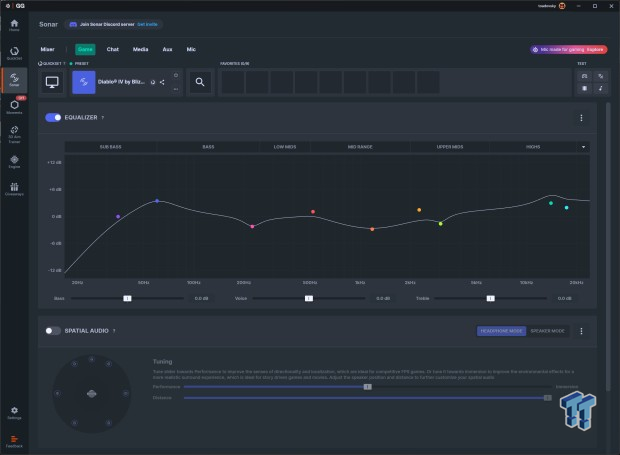
Task: Click the blue Diablo IV preset tile
Action: [x=83, y=82]
